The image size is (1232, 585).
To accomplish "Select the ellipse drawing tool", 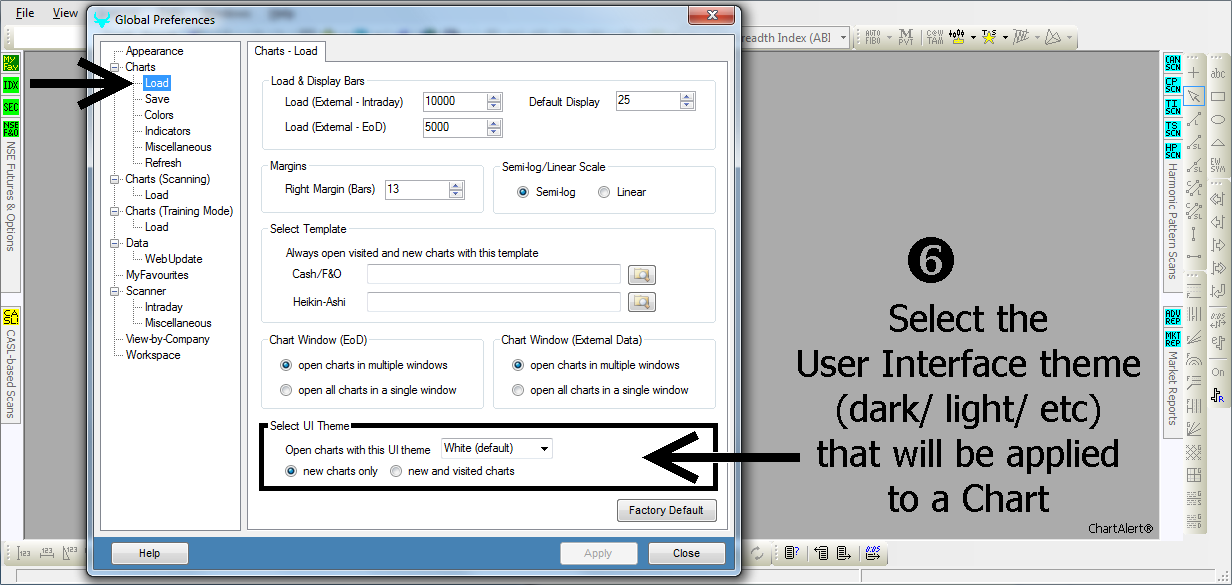I will [x=1218, y=120].
